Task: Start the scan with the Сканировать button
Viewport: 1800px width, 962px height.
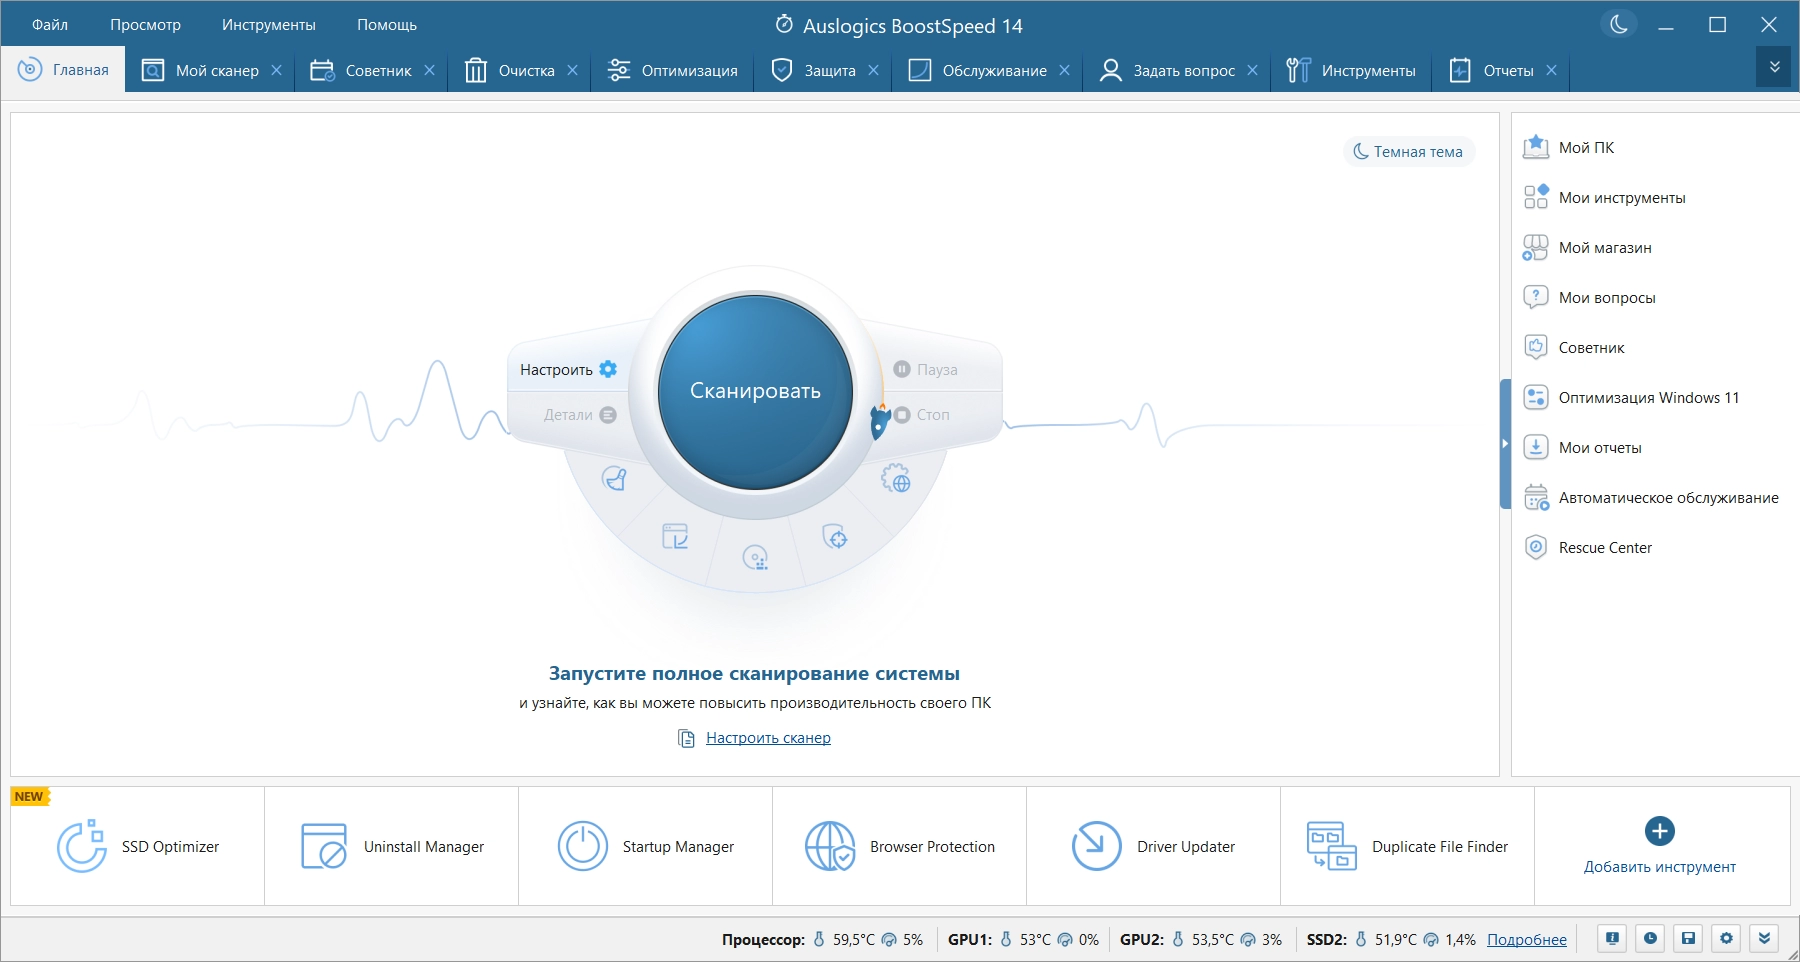Action: coord(755,391)
